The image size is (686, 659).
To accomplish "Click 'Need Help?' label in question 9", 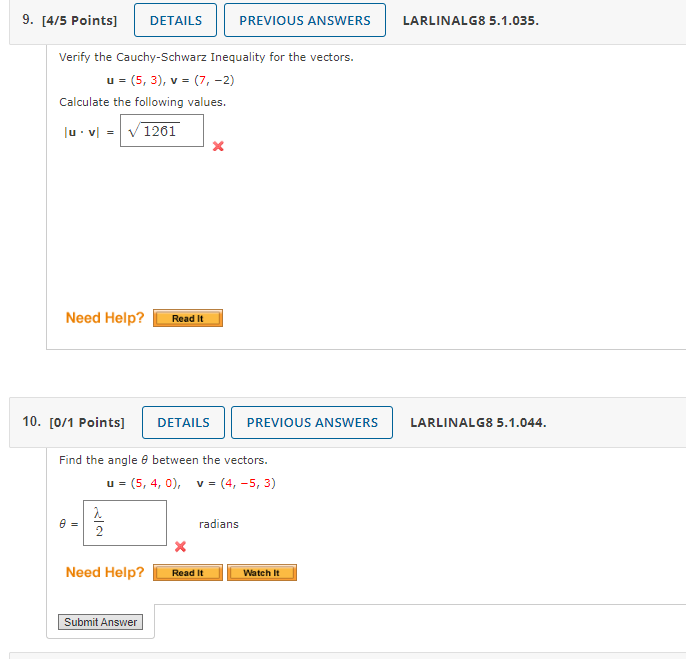I will (105, 318).
